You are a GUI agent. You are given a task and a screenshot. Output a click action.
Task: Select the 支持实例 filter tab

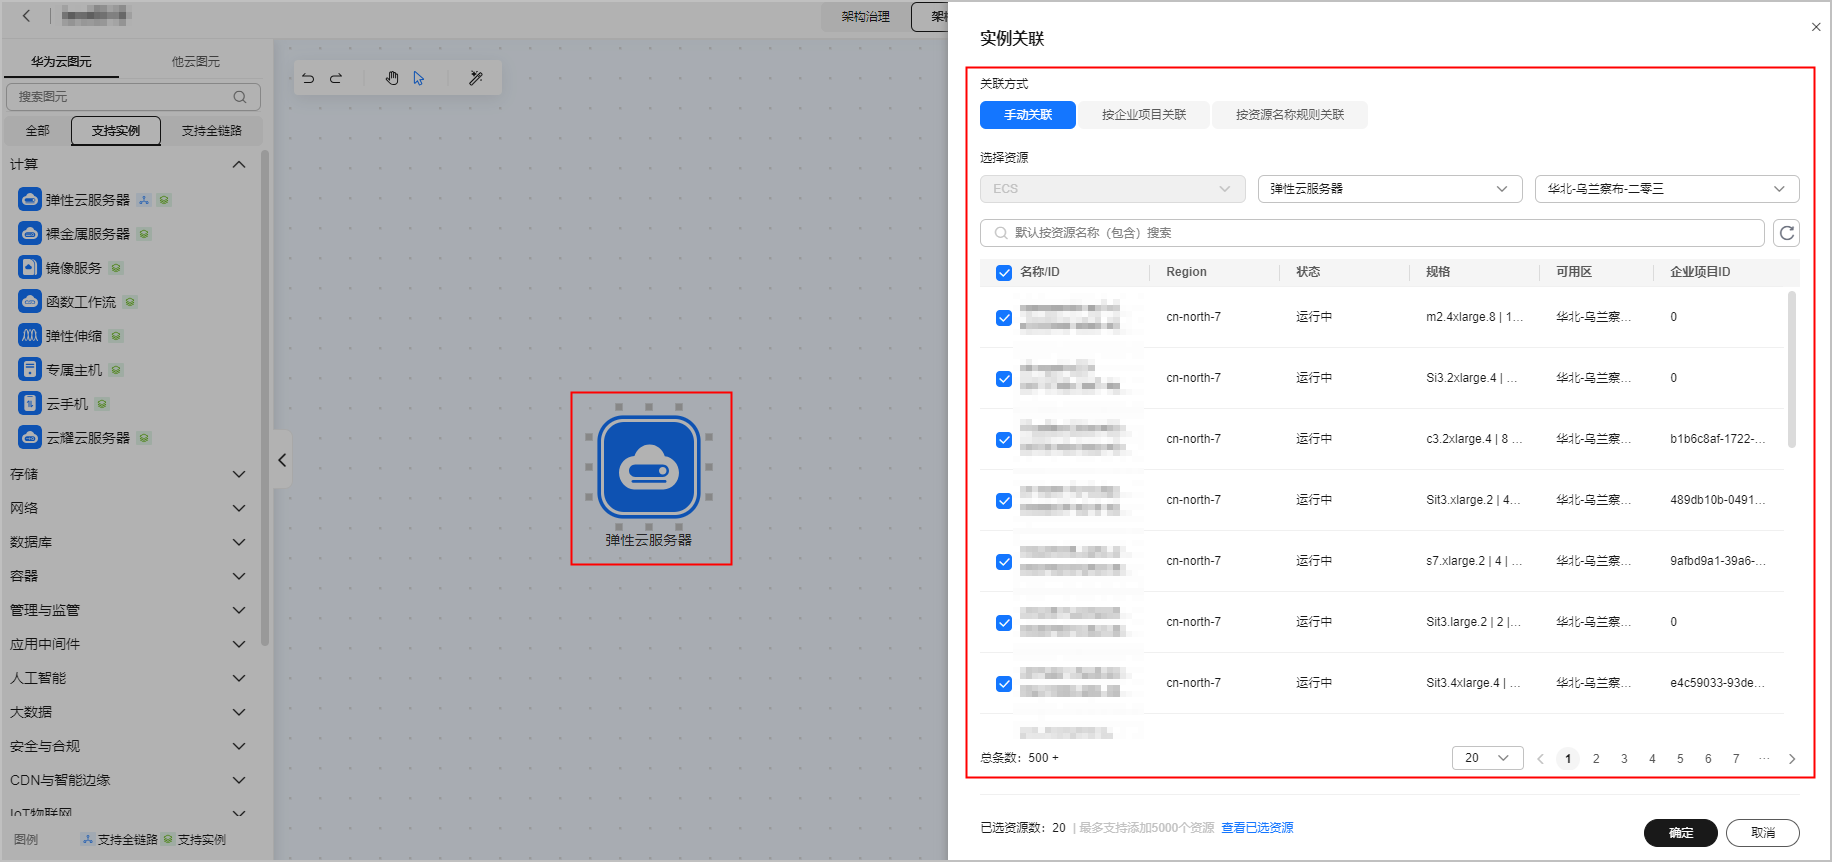click(116, 131)
